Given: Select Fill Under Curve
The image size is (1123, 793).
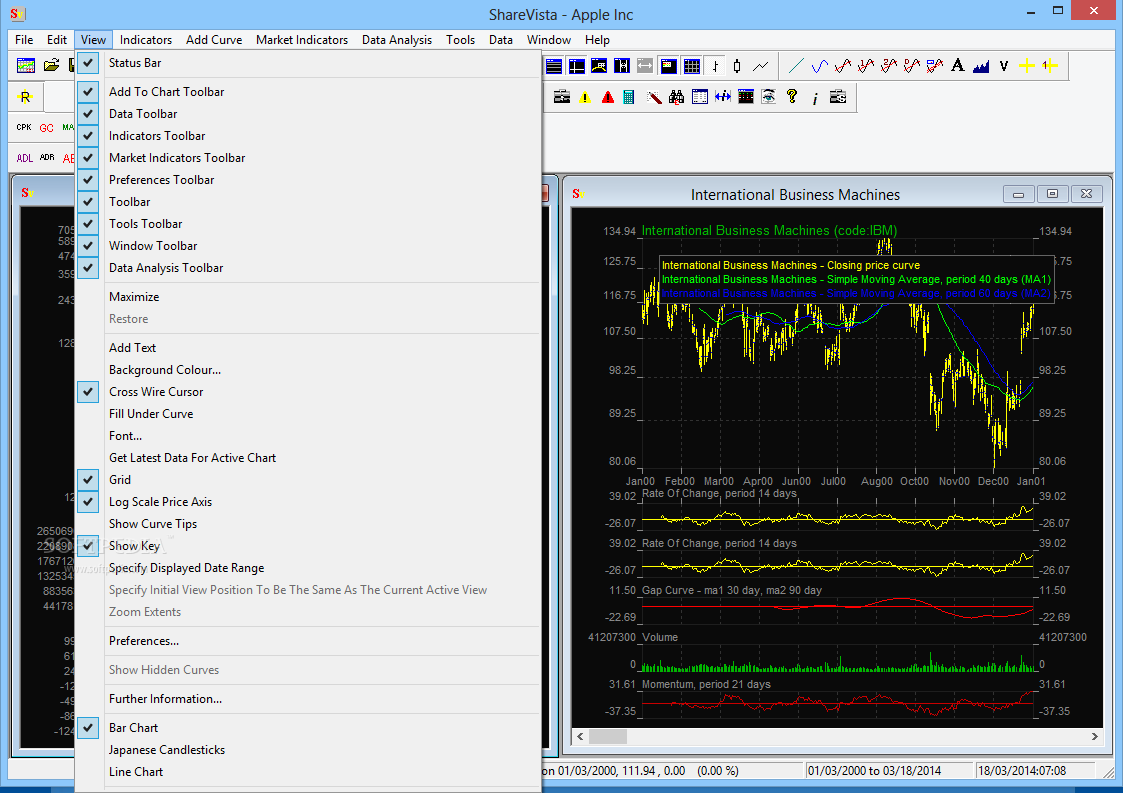Looking at the screenshot, I should (x=308, y=414).
